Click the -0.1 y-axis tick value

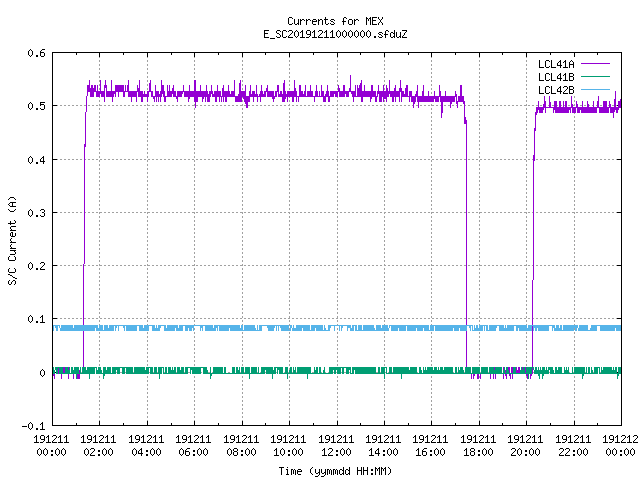(33, 426)
